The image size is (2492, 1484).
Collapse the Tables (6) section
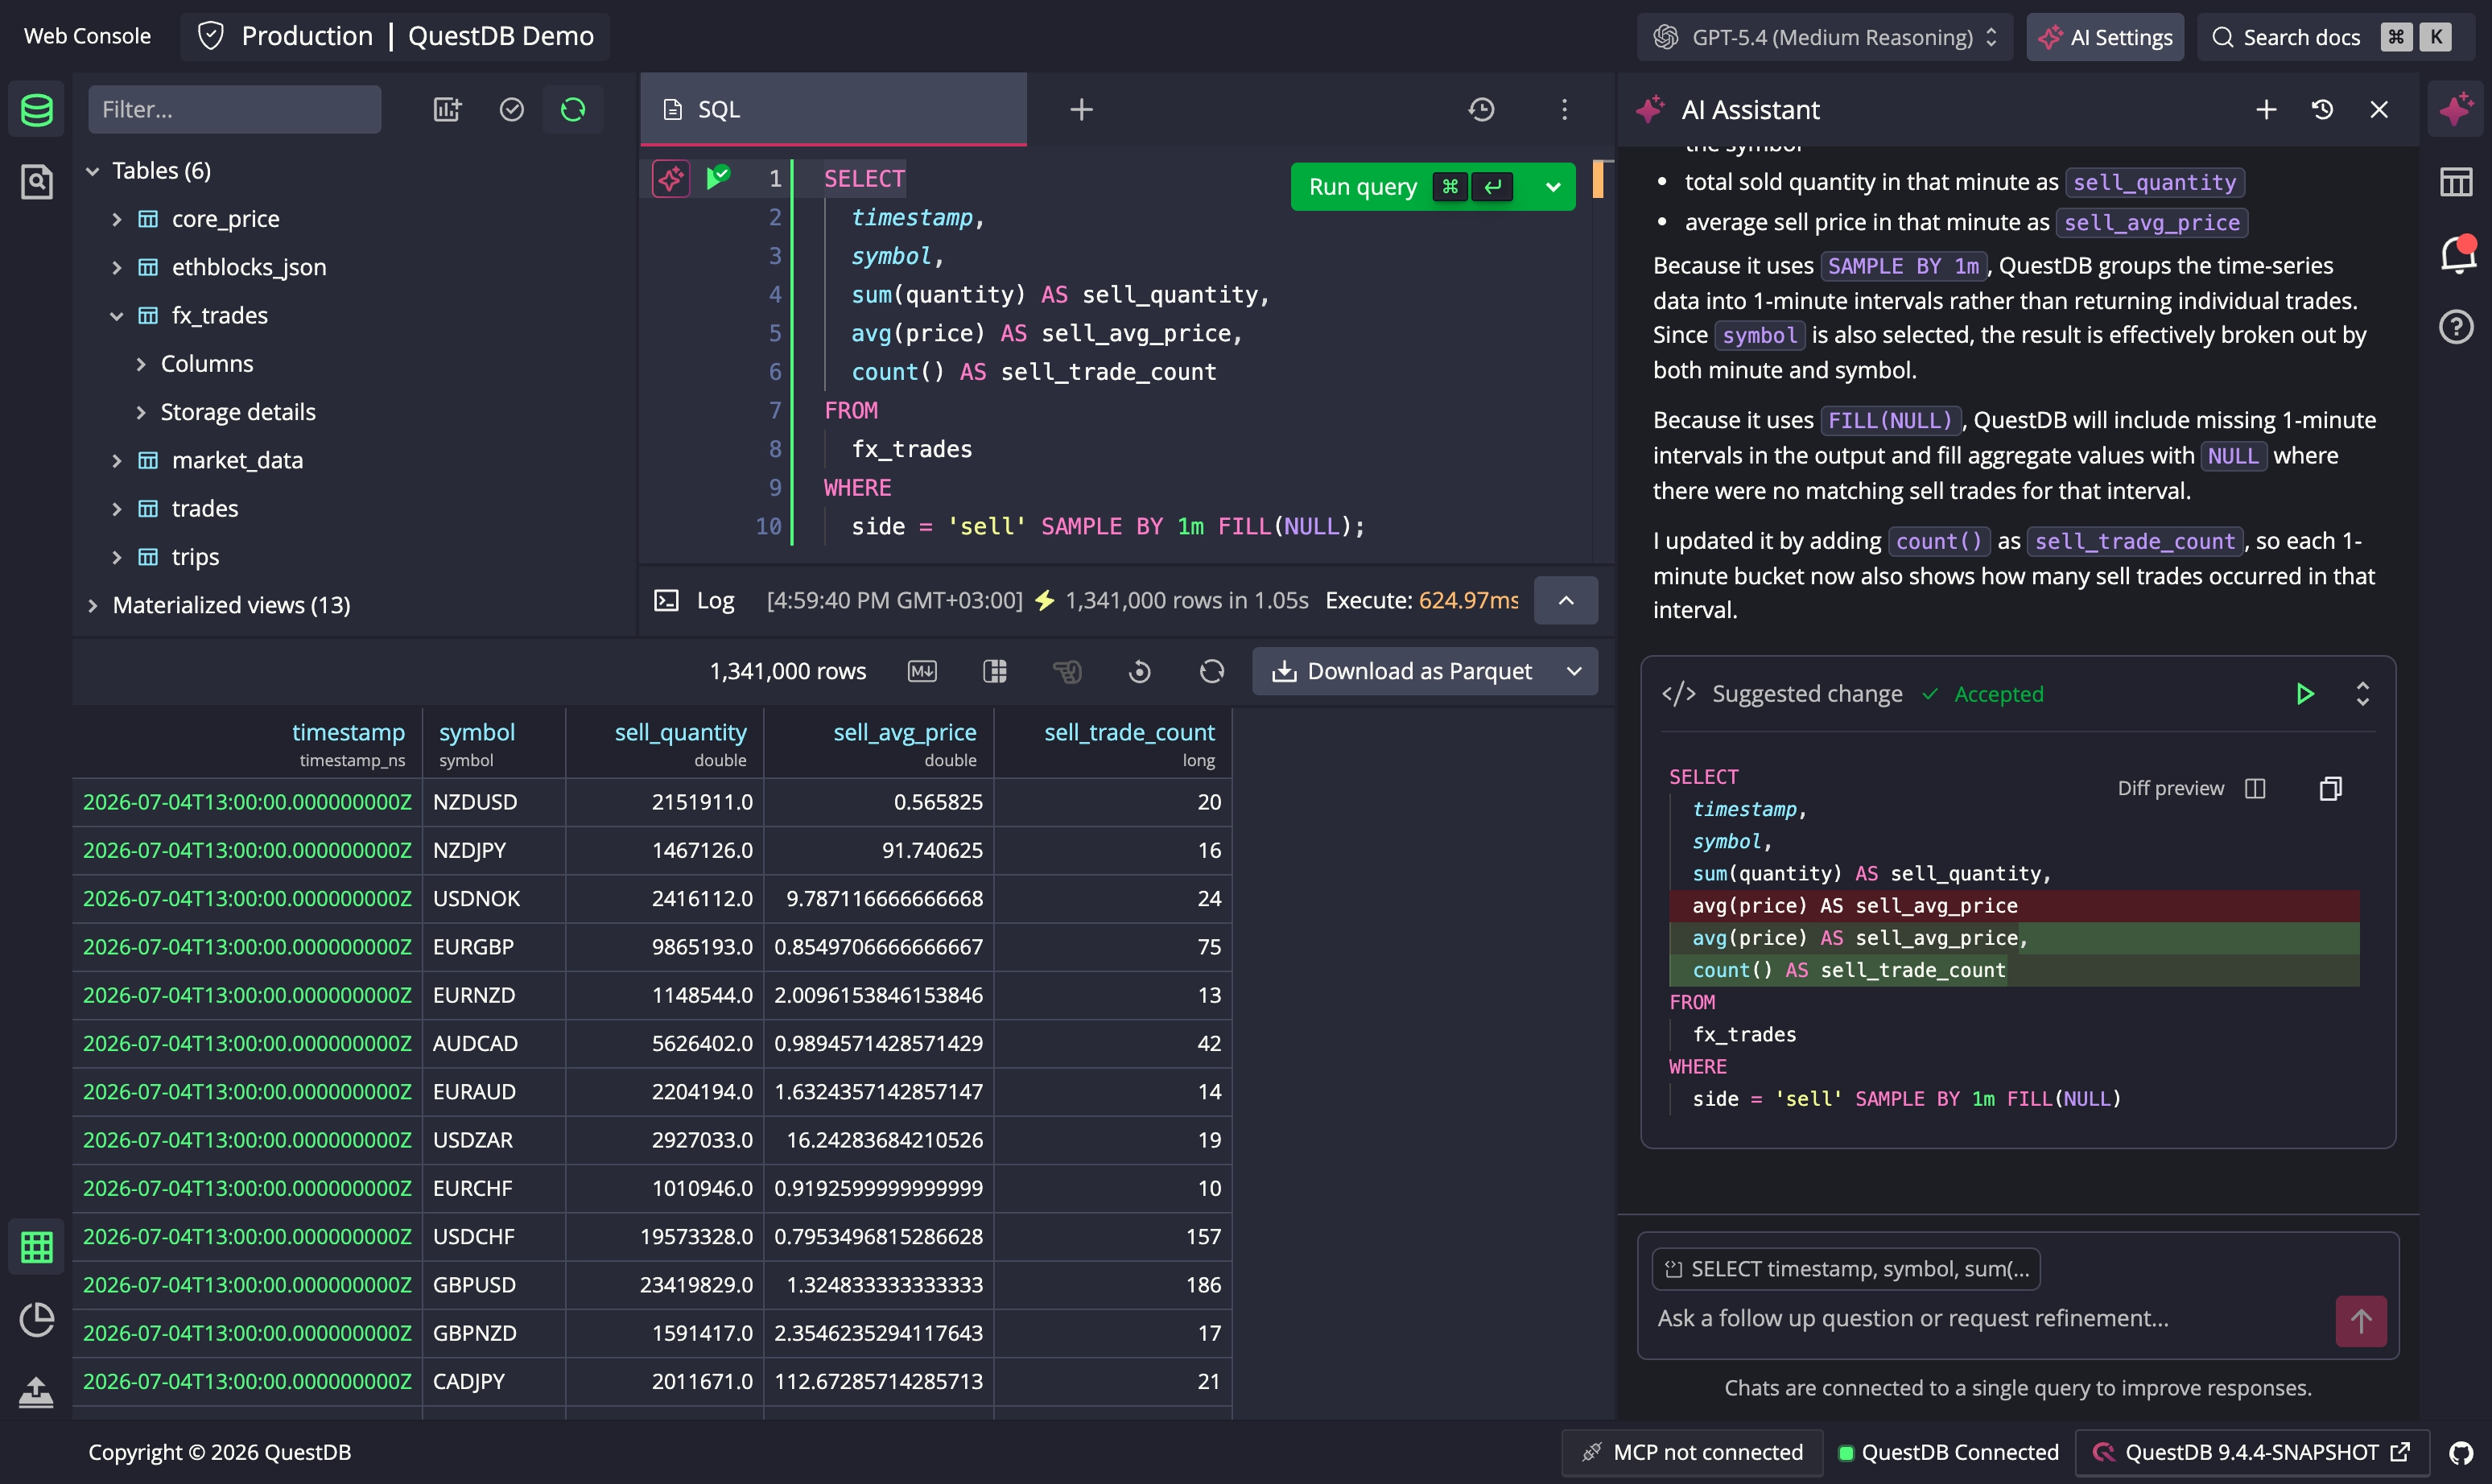93,171
